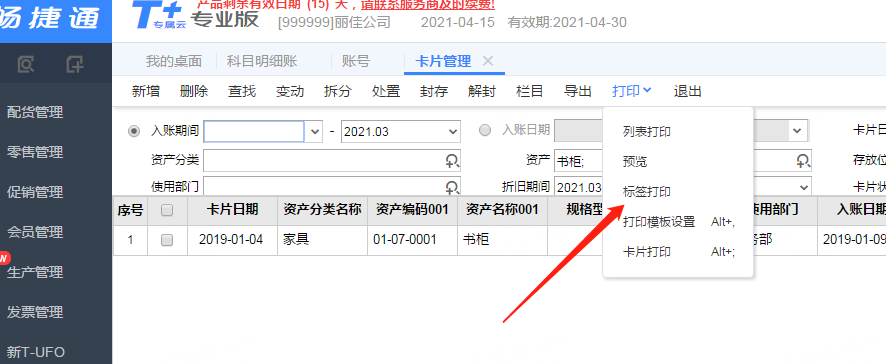Click the 导出 toolbar button
Image resolution: width=886 pixels, height=364 pixels.
pyautogui.click(x=578, y=91)
